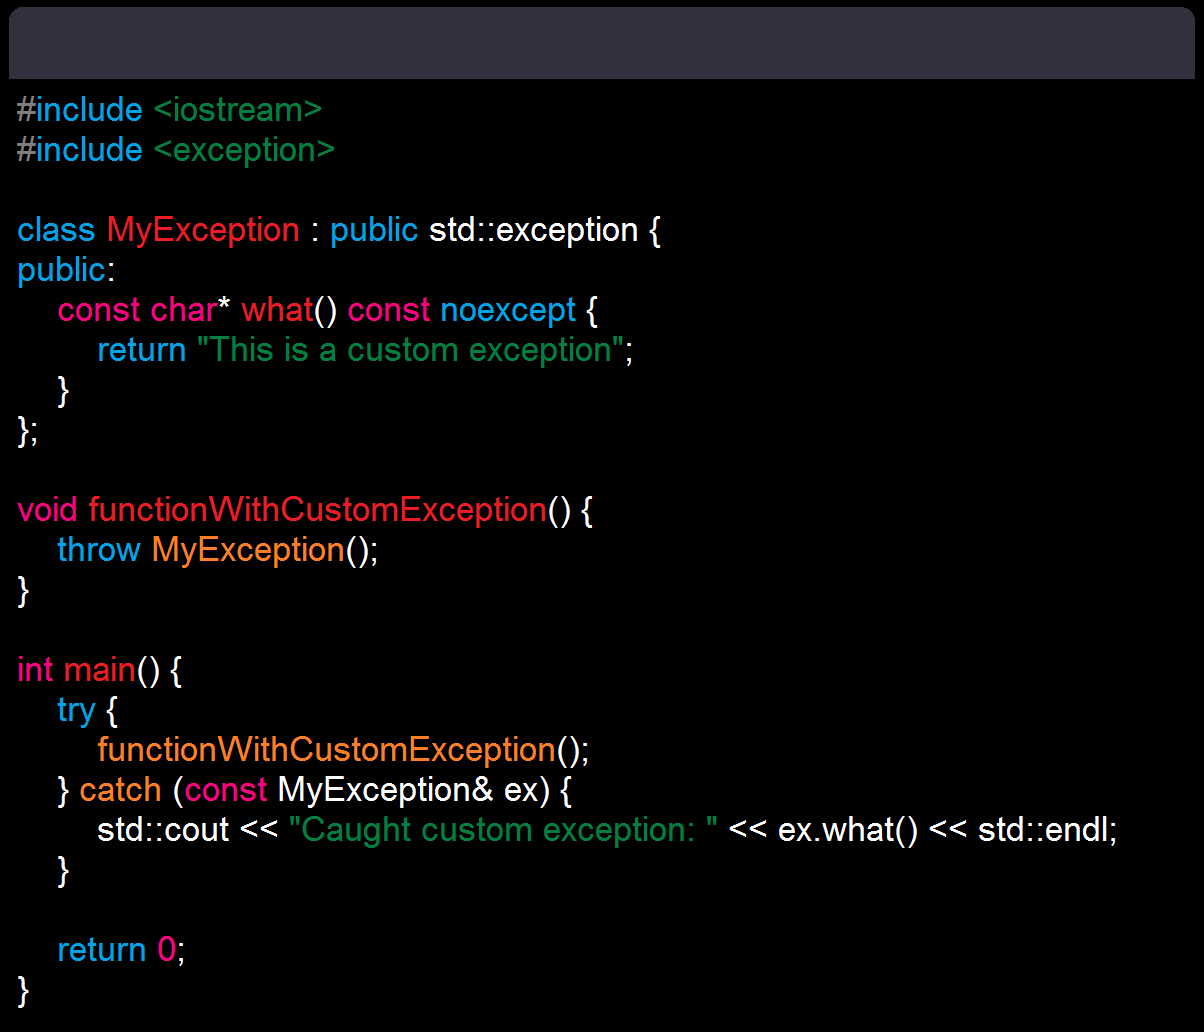The image size is (1204, 1032).
Task: Click #include on the iostream line
Action: (x=80, y=110)
